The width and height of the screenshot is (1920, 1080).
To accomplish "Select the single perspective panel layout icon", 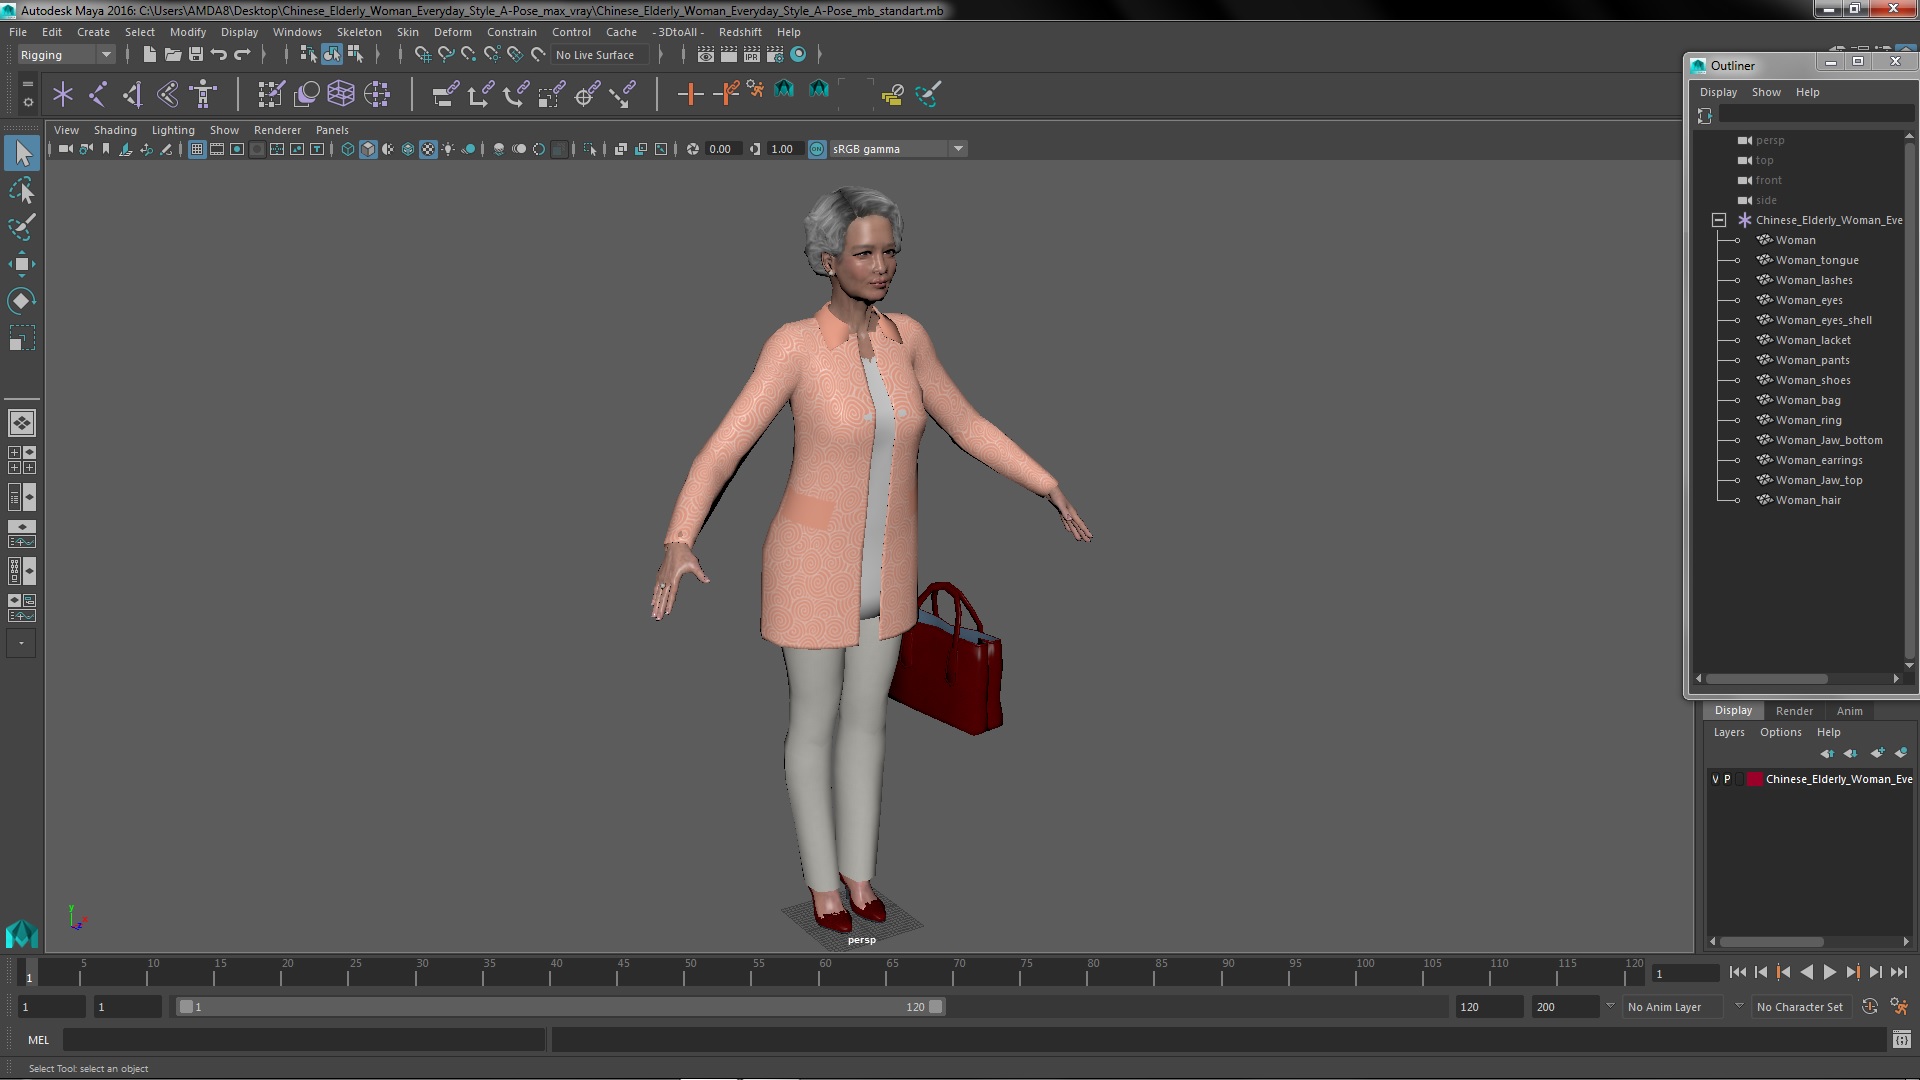I will (x=22, y=423).
